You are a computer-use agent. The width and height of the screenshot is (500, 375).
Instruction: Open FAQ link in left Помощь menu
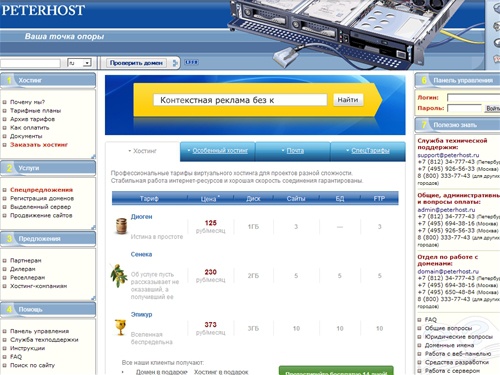click(16, 357)
